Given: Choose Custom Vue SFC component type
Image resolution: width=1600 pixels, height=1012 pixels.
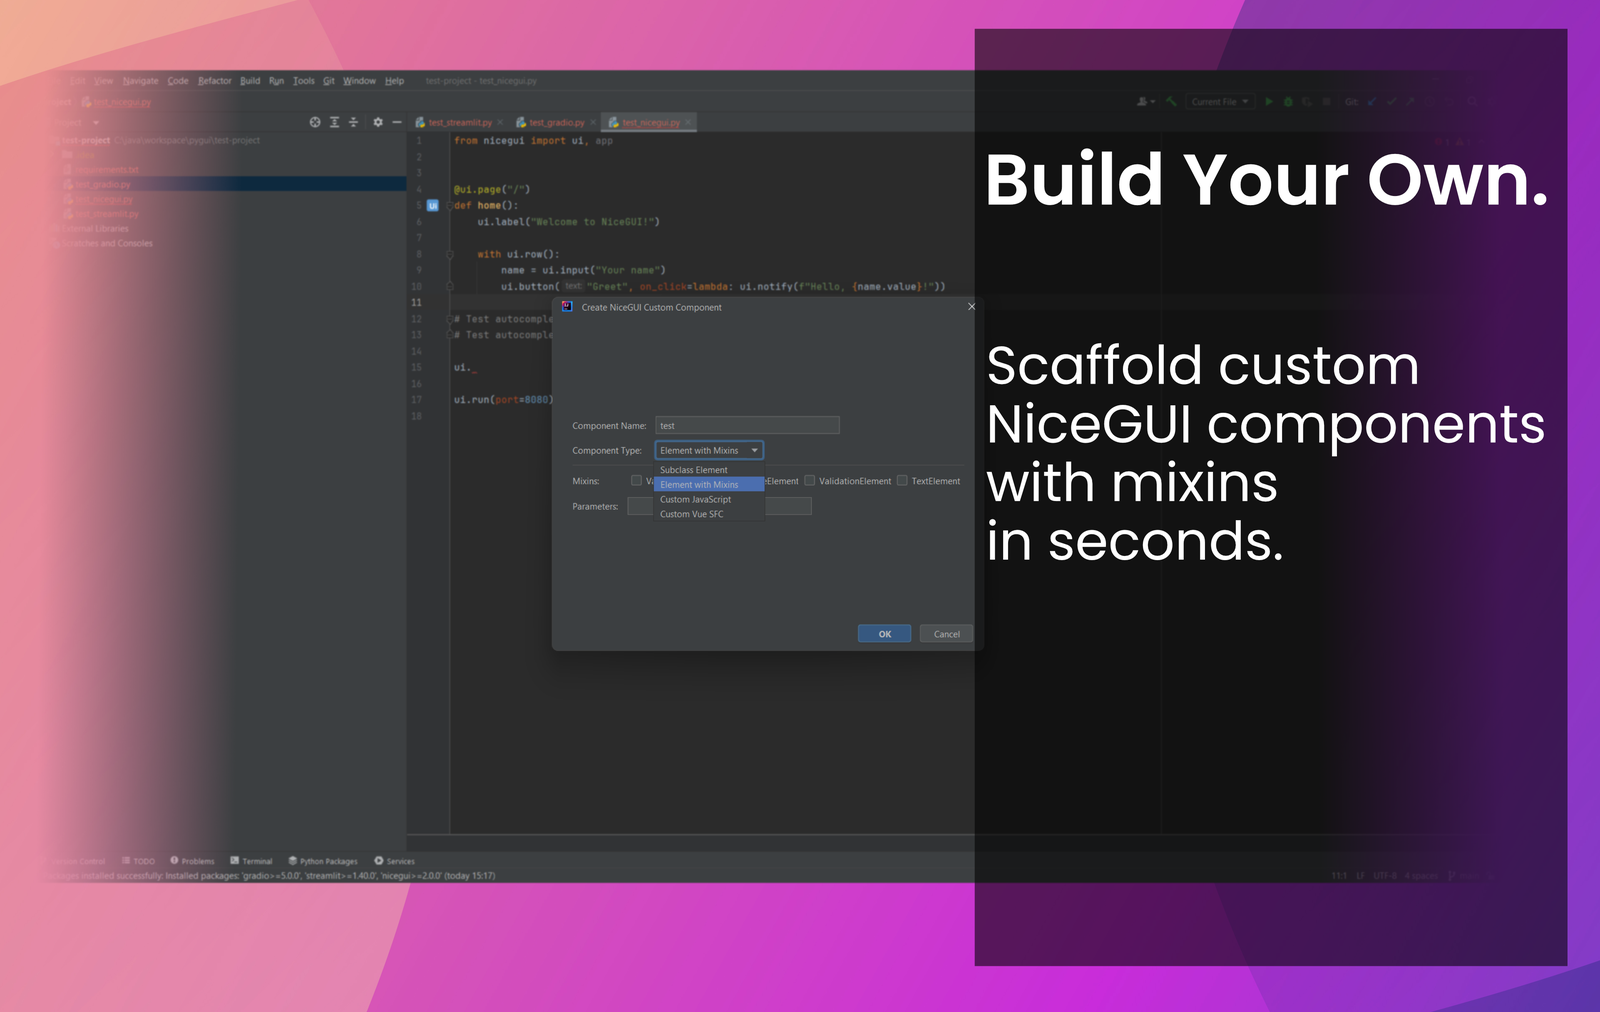Looking at the screenshot, I should [709, 514].
